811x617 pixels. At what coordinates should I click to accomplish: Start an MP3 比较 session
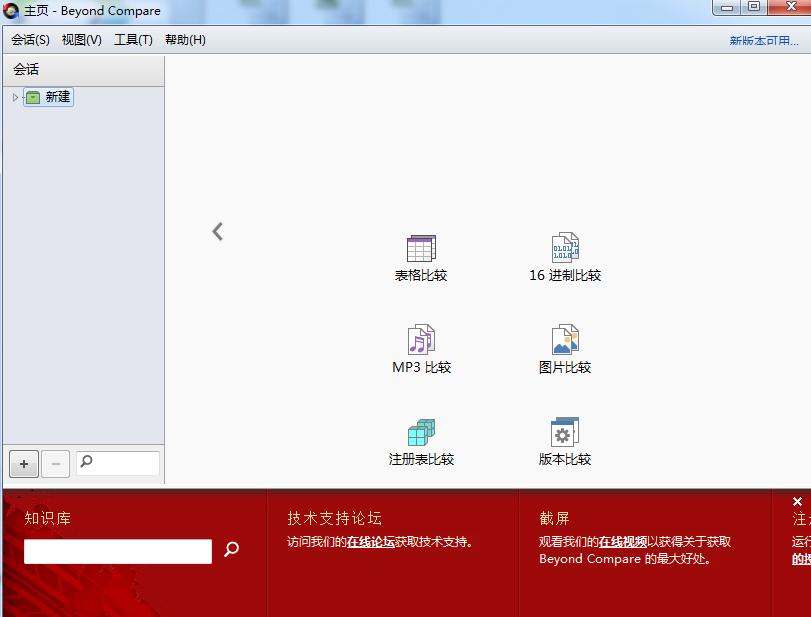(x=421, y=350)
